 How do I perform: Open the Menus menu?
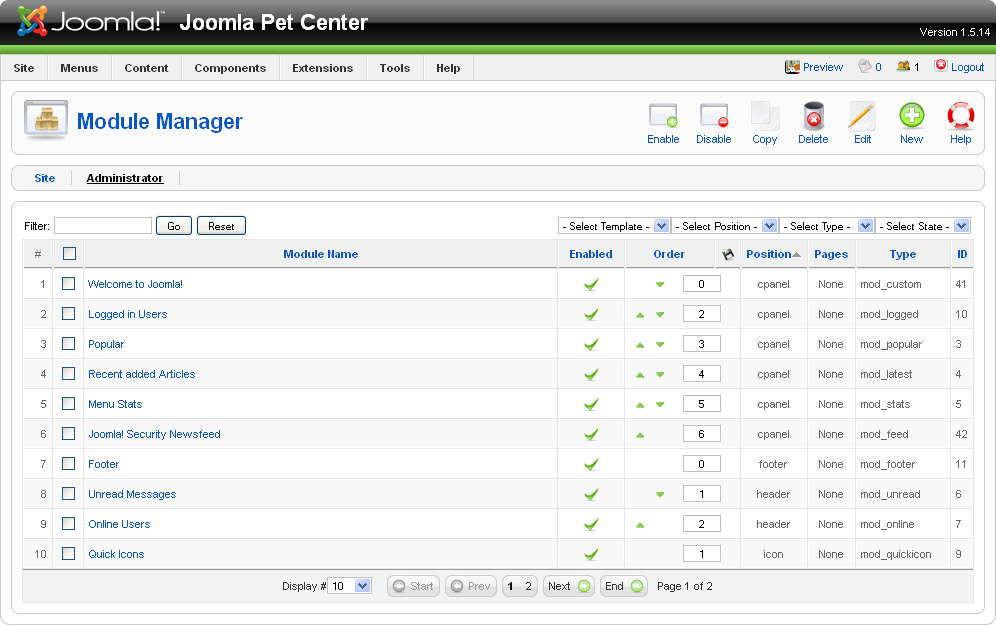click(79, 68)
